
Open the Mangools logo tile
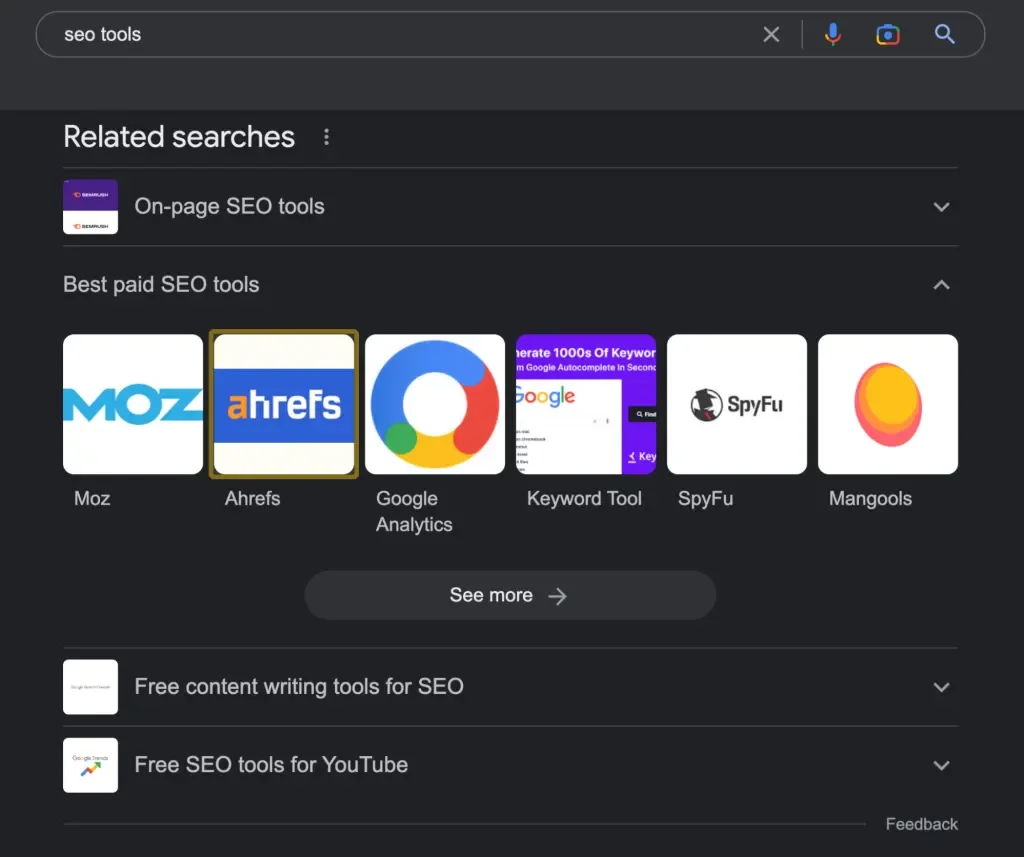888,404
